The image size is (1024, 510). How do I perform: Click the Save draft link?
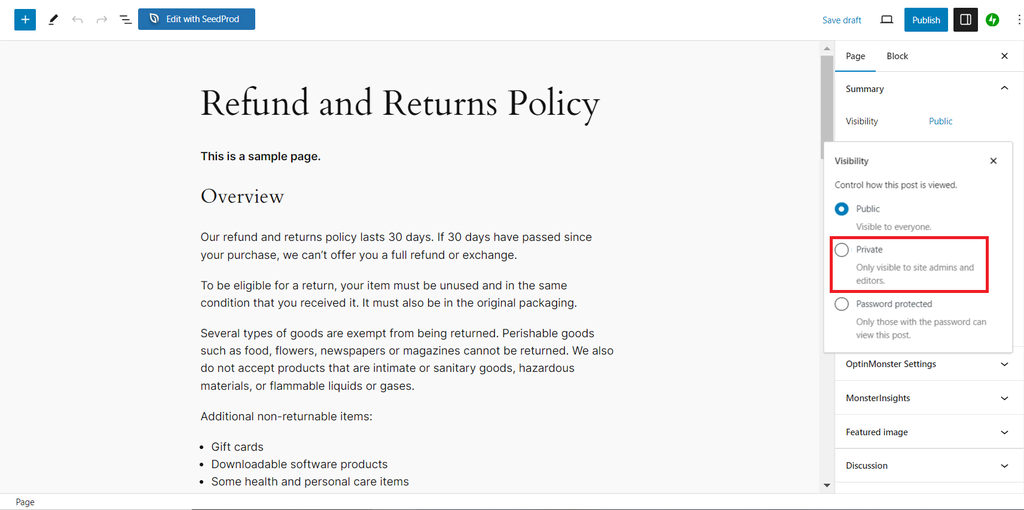[841, 20]
